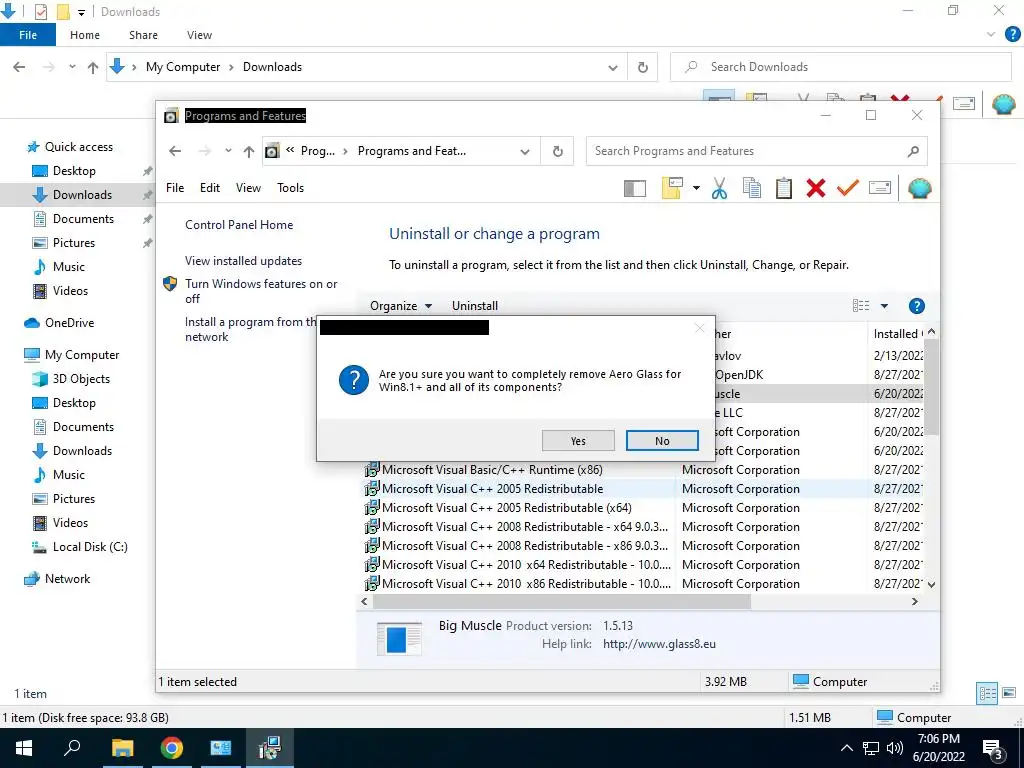Image resolution: width=1024 pixels, height=768 pixels.
Task: Click the change view icon in list header
Action: tap(861, 306)
